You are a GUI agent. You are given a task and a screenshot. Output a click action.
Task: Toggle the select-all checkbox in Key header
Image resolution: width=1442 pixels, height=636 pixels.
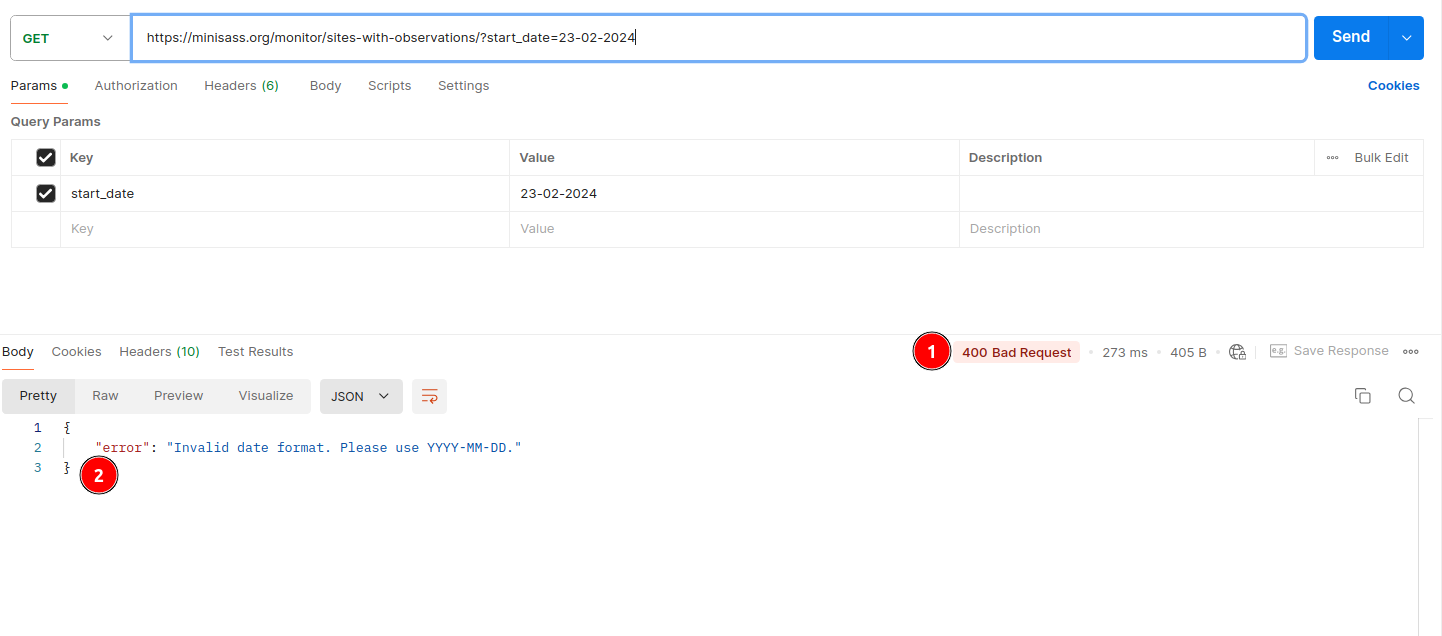point(45,157)
